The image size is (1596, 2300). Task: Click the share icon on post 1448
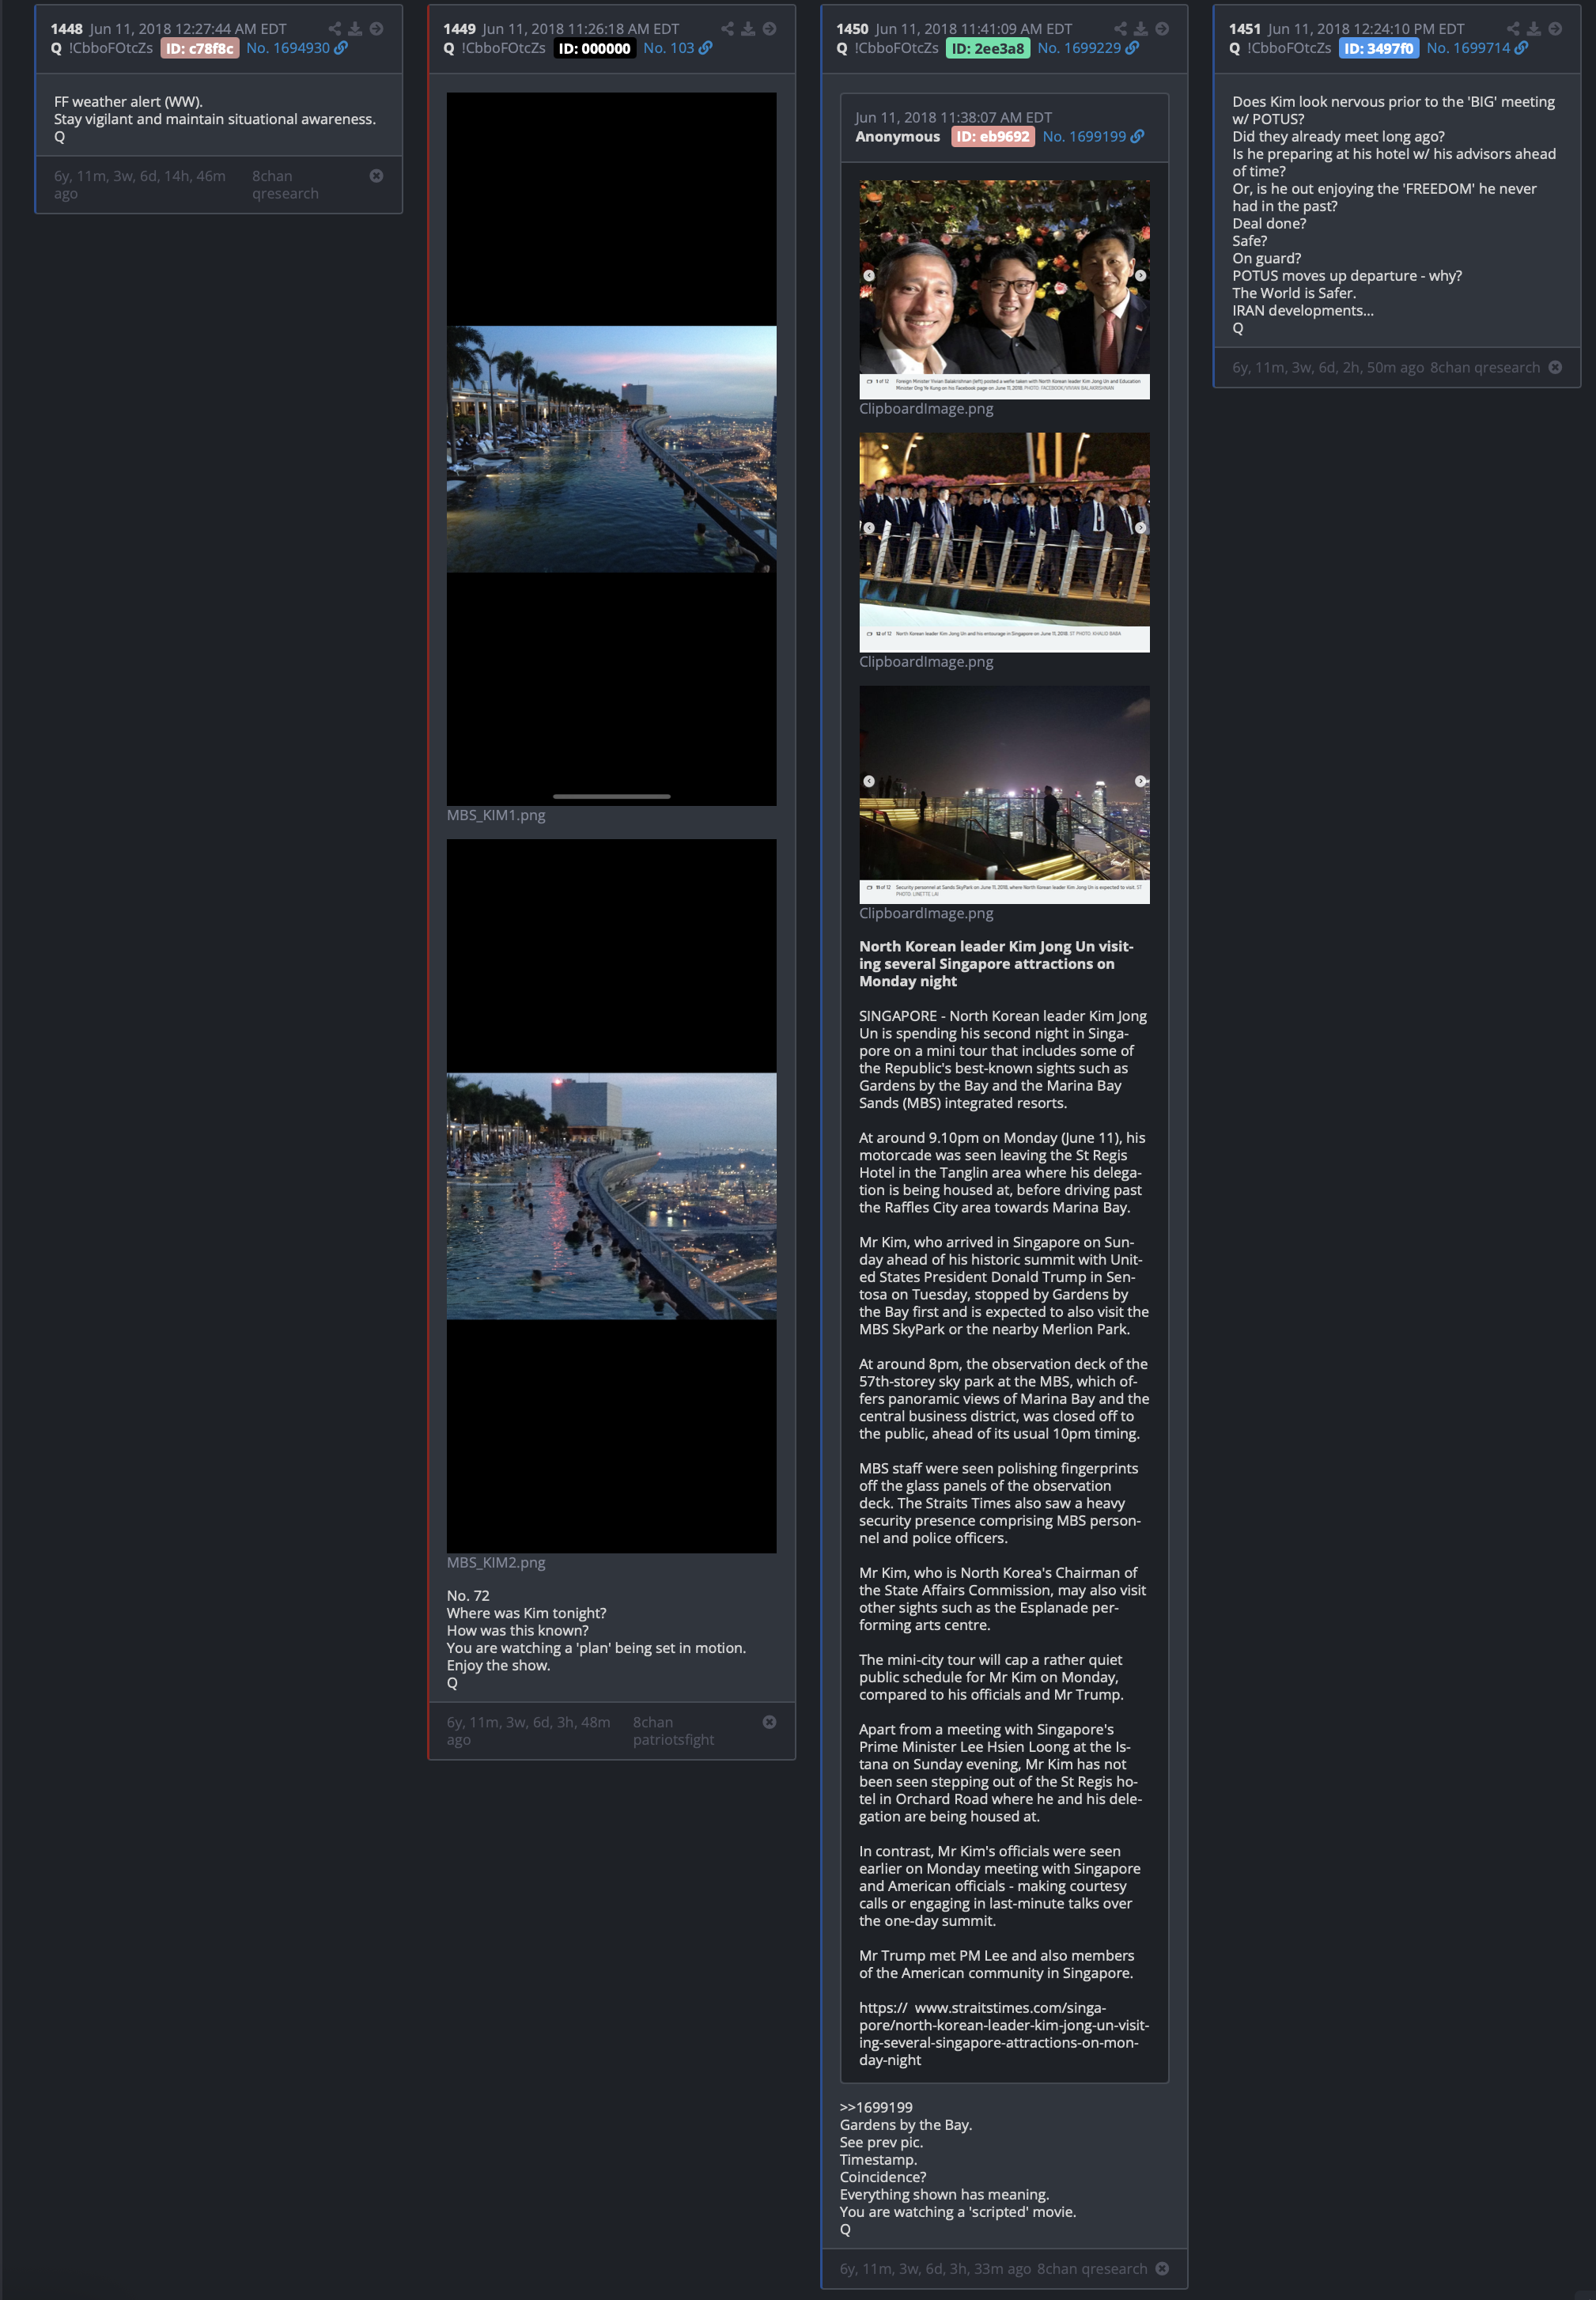coord(335,29)
